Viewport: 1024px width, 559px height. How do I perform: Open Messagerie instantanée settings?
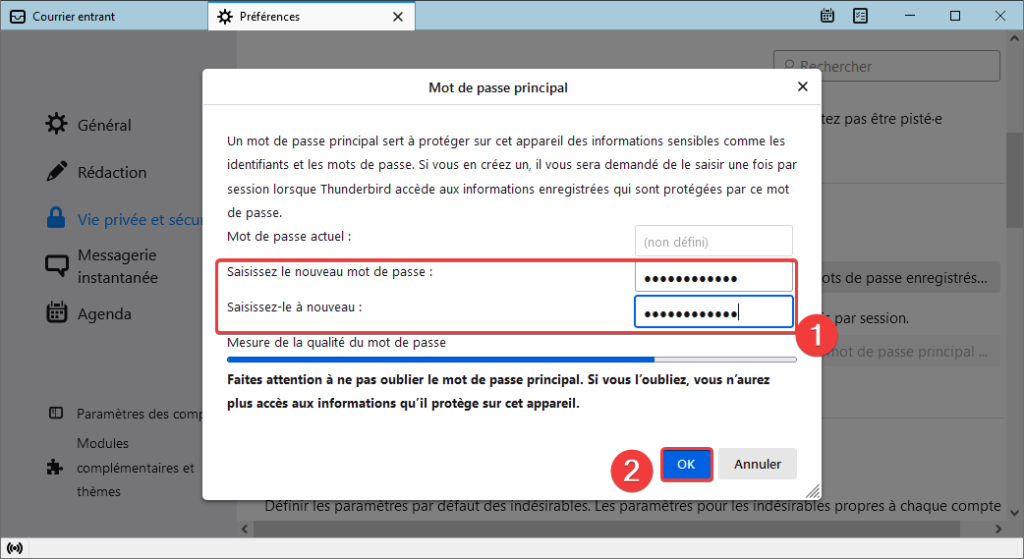tap(118, 266)
